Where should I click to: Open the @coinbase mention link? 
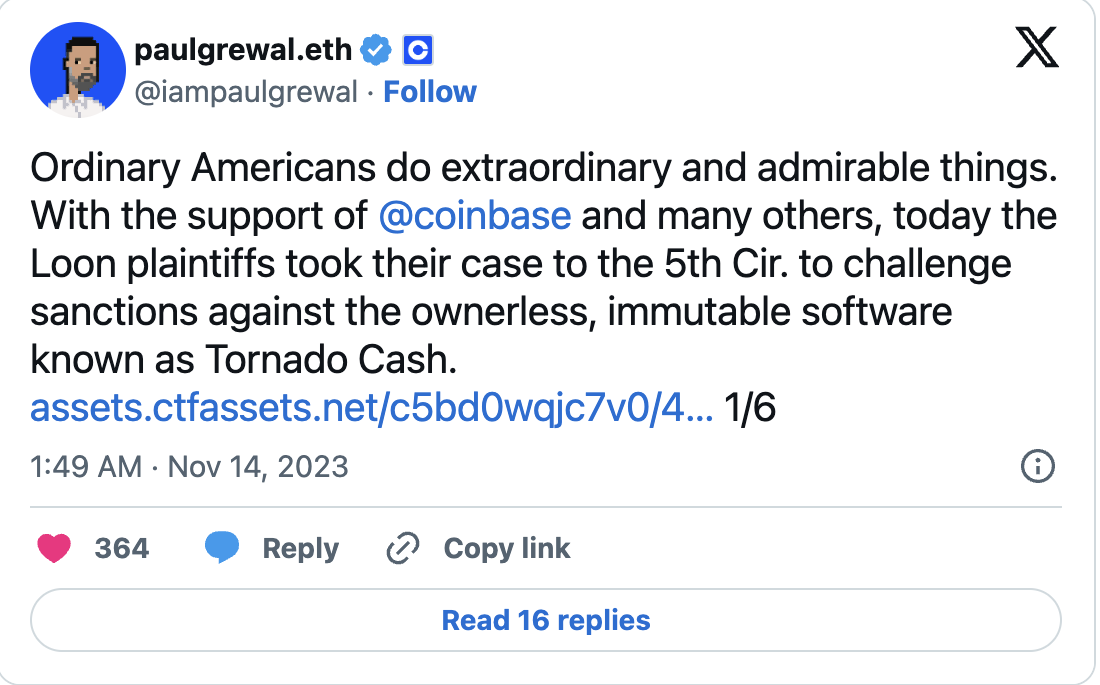(475, 216)
